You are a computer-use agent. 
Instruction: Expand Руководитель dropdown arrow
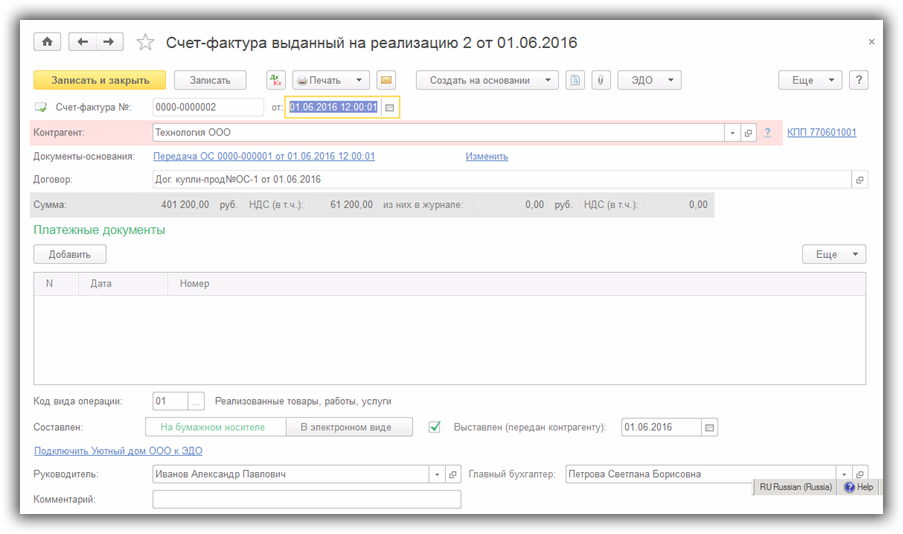click(436, 474)
